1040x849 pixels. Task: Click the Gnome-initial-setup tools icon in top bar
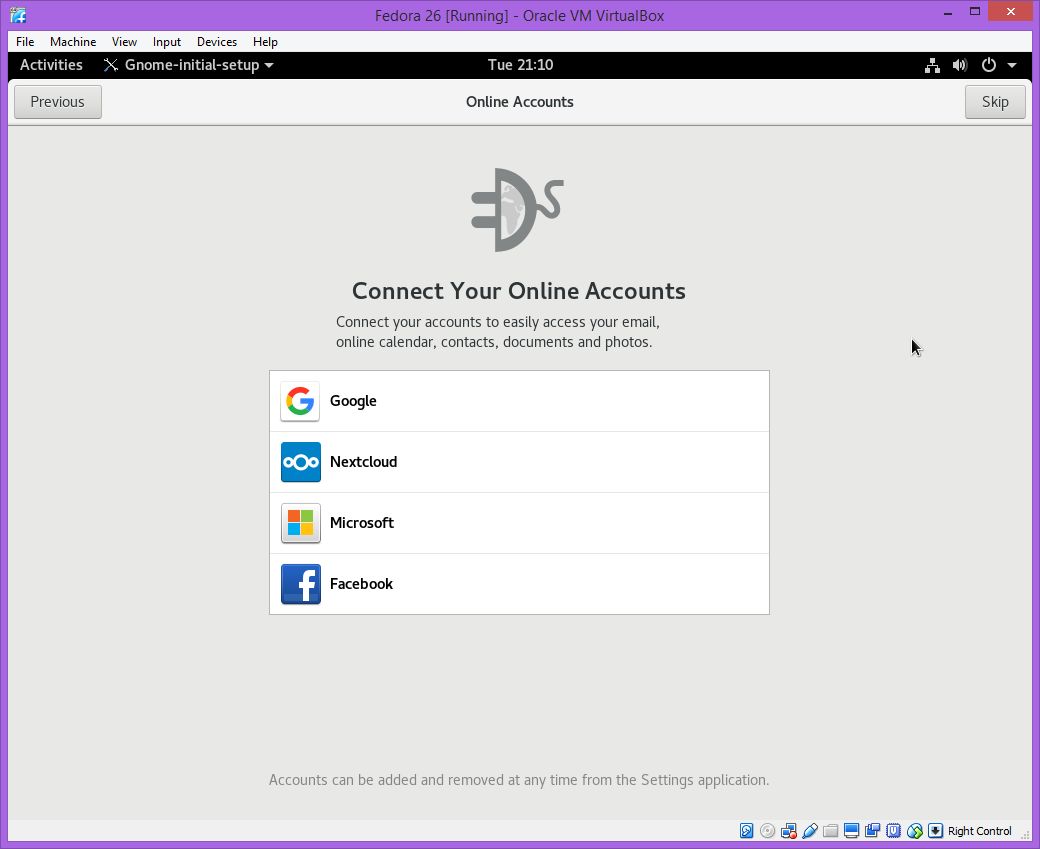111,65
